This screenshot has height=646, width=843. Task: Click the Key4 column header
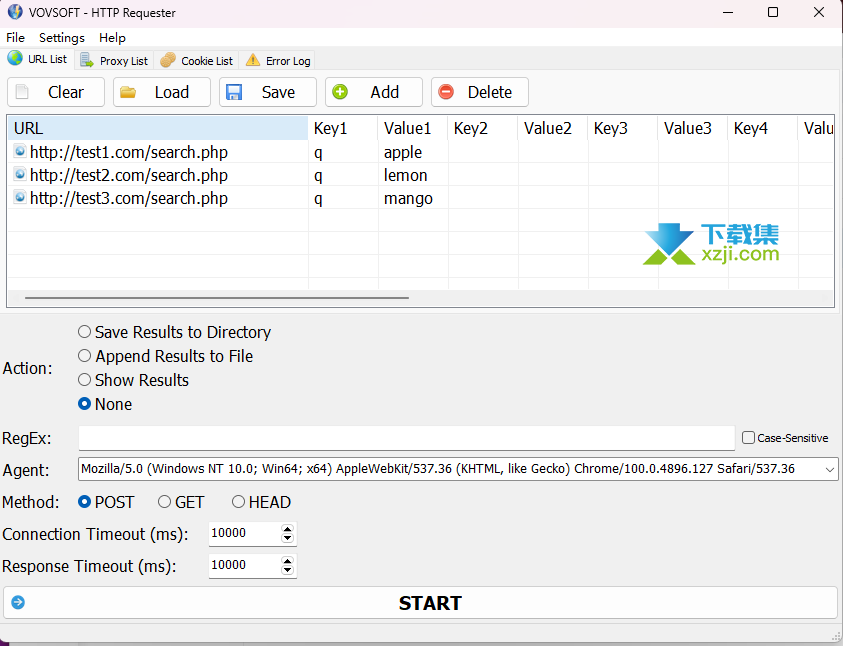click(762, 128)
